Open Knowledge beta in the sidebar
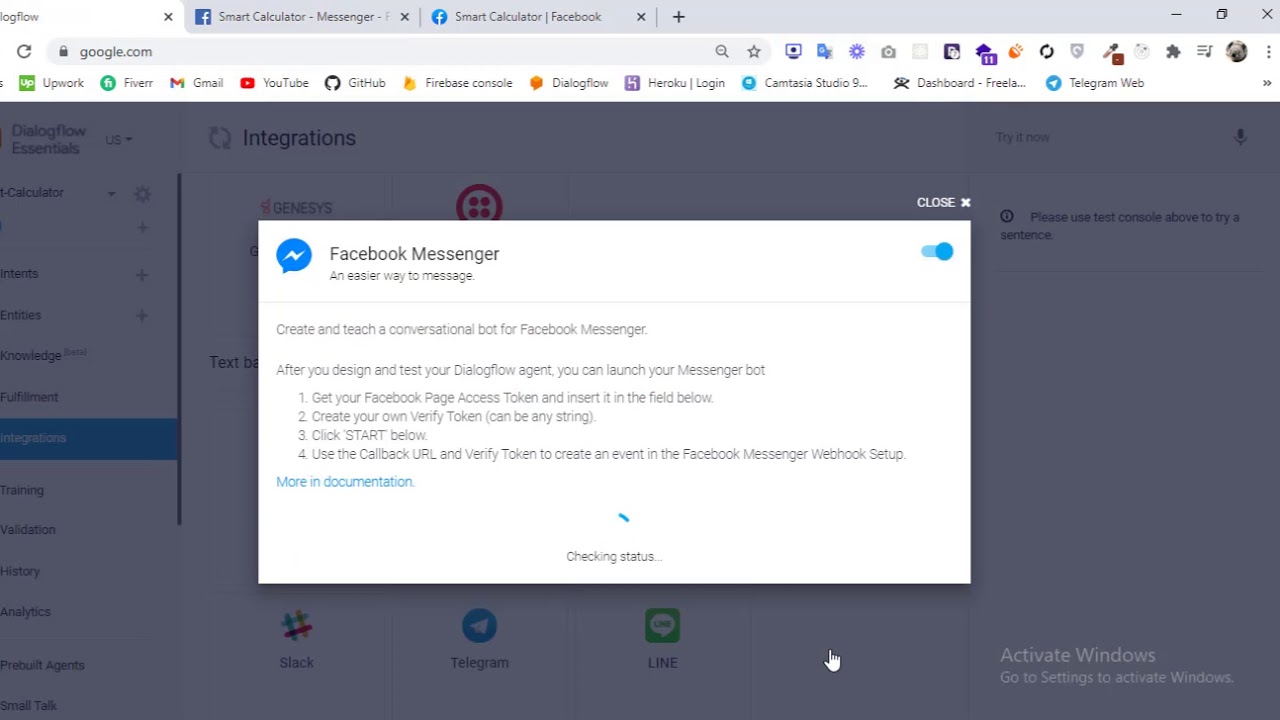Viewport: 1280px width, 720px height. point(43,355)
